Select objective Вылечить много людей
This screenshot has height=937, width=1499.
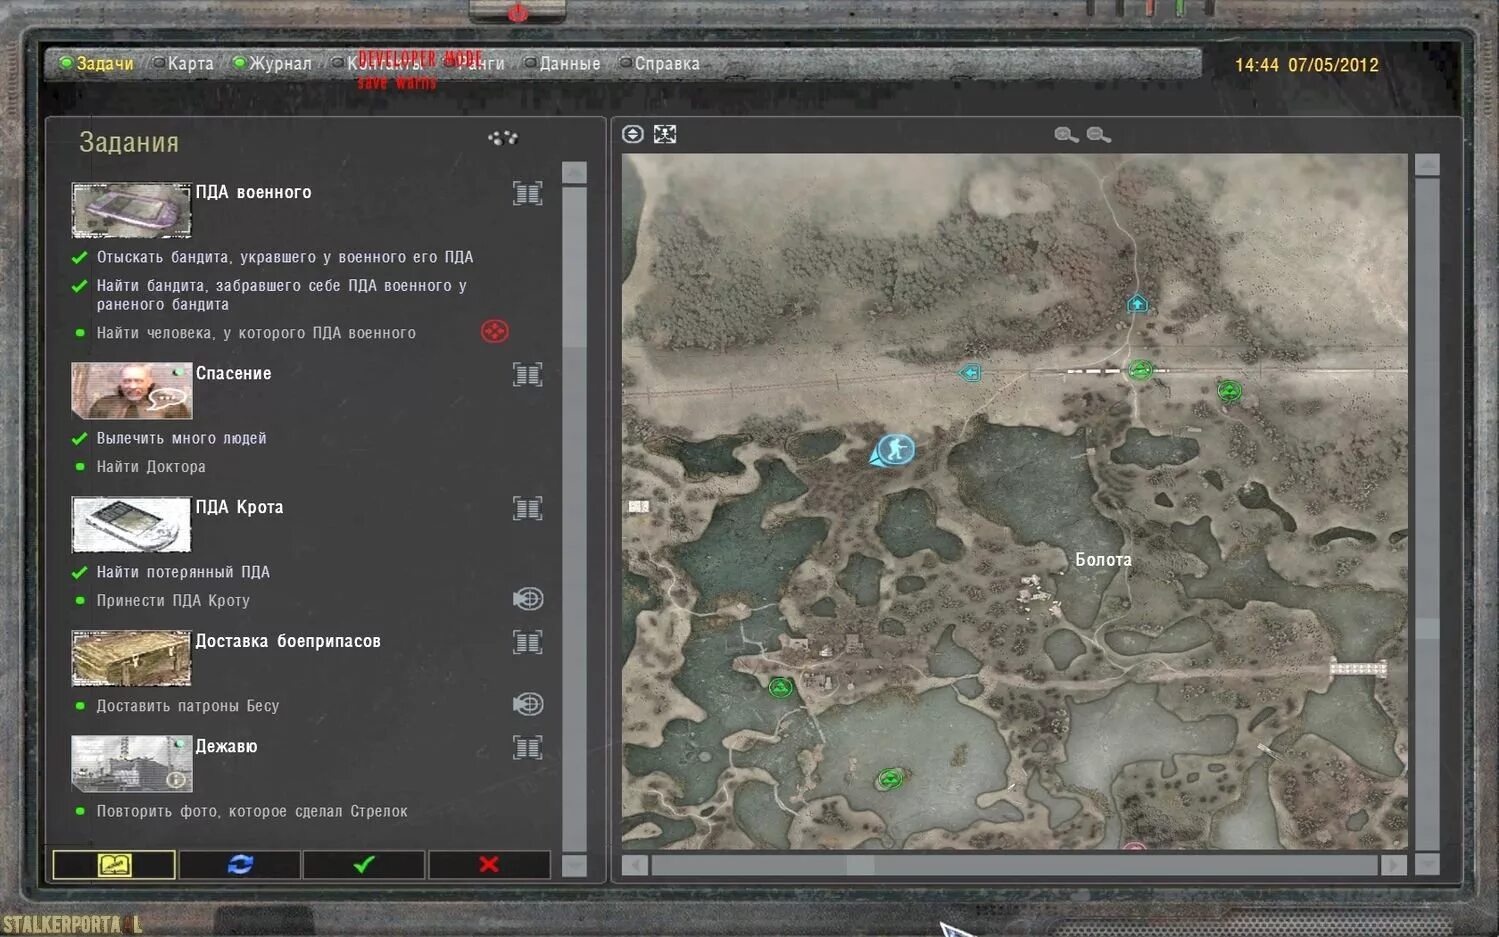click(181, 438)
